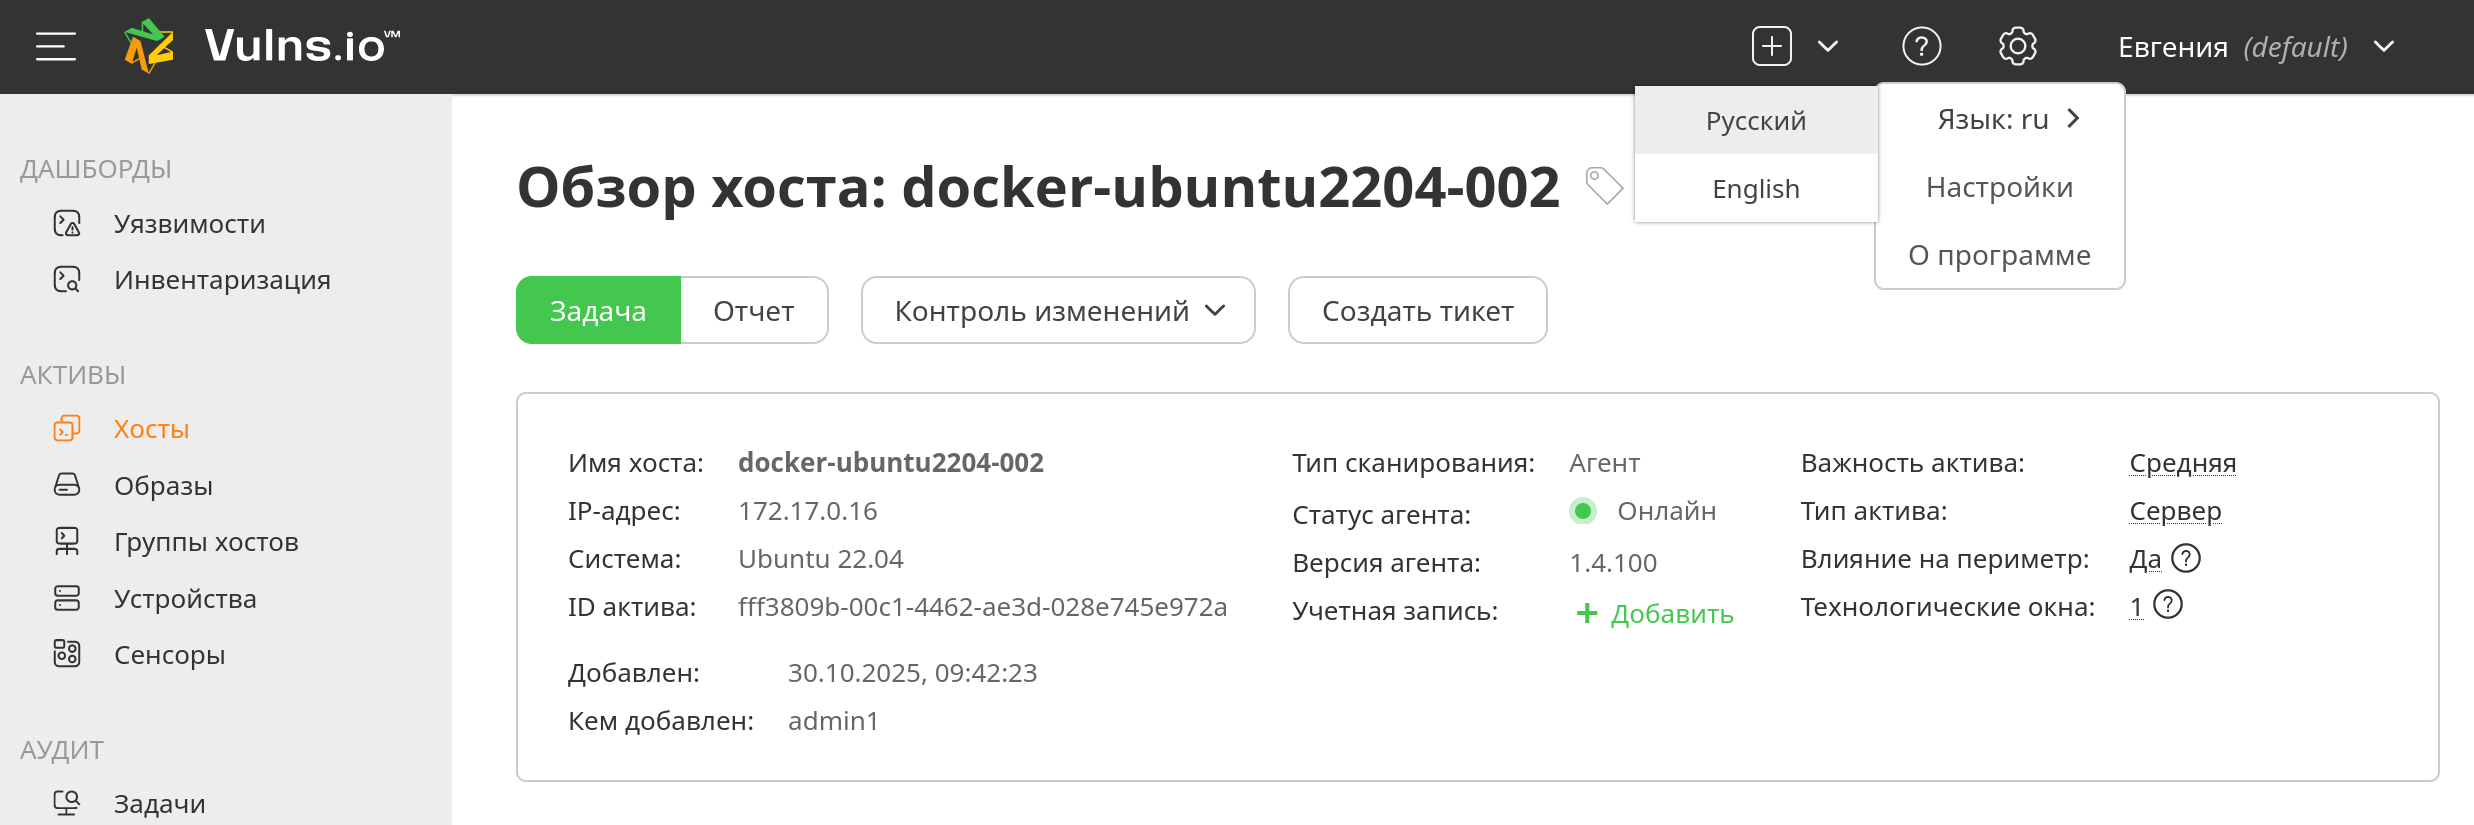Open the hamburger navigation menu
Screen dimensions: 2474x825
[x=56, y=47]
